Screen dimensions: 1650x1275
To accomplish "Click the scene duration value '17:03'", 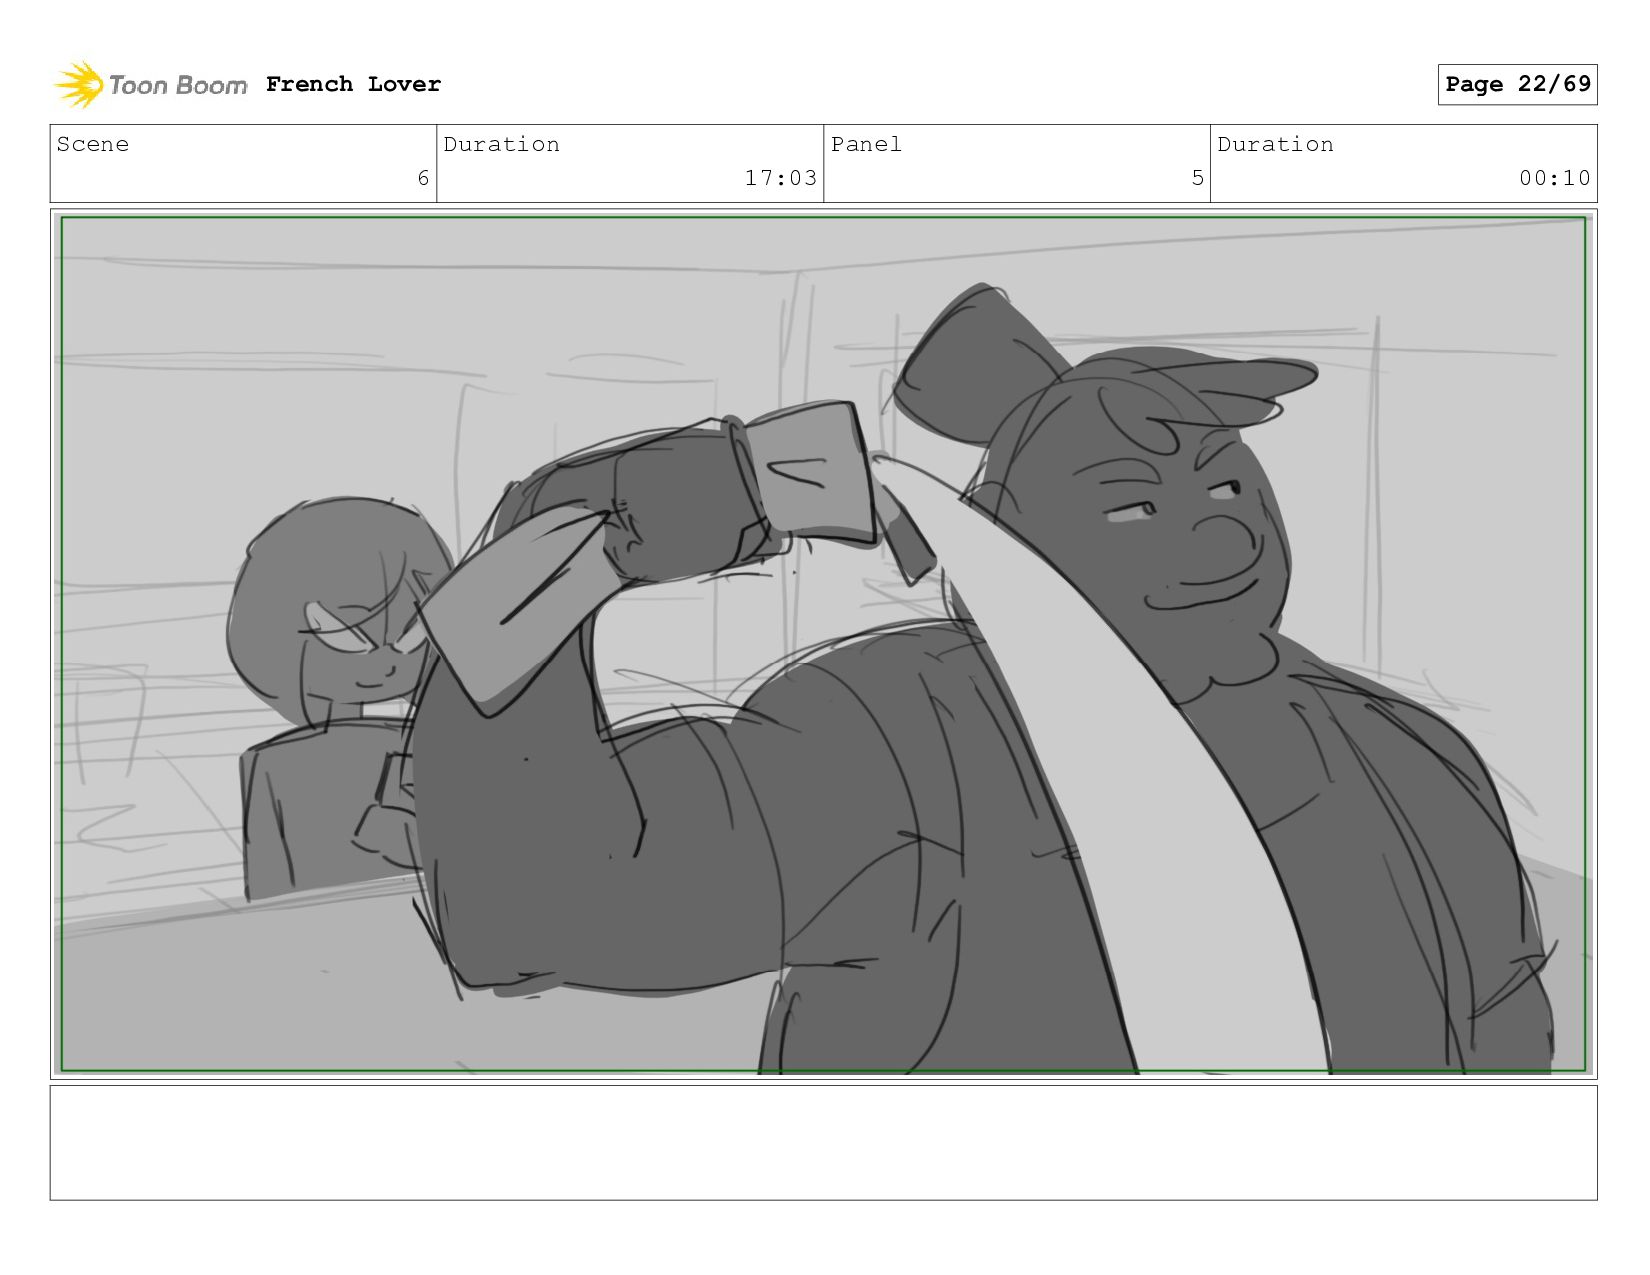I will (x=780, y=178).
